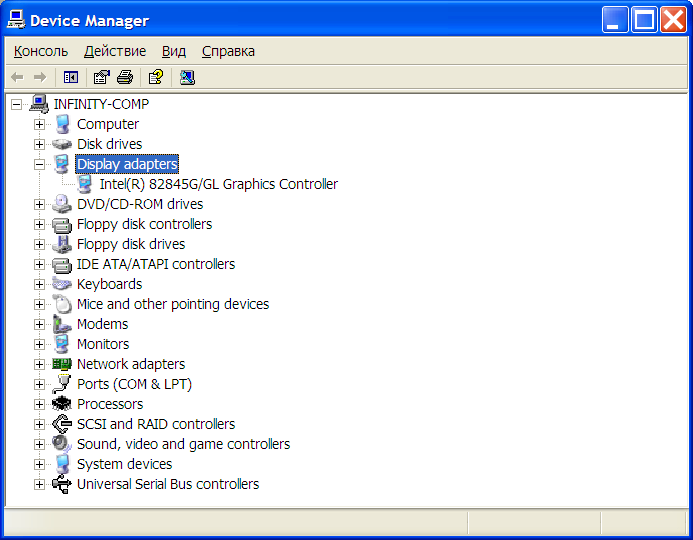Select the Ports (COM & LPT) item

[134, 384]
